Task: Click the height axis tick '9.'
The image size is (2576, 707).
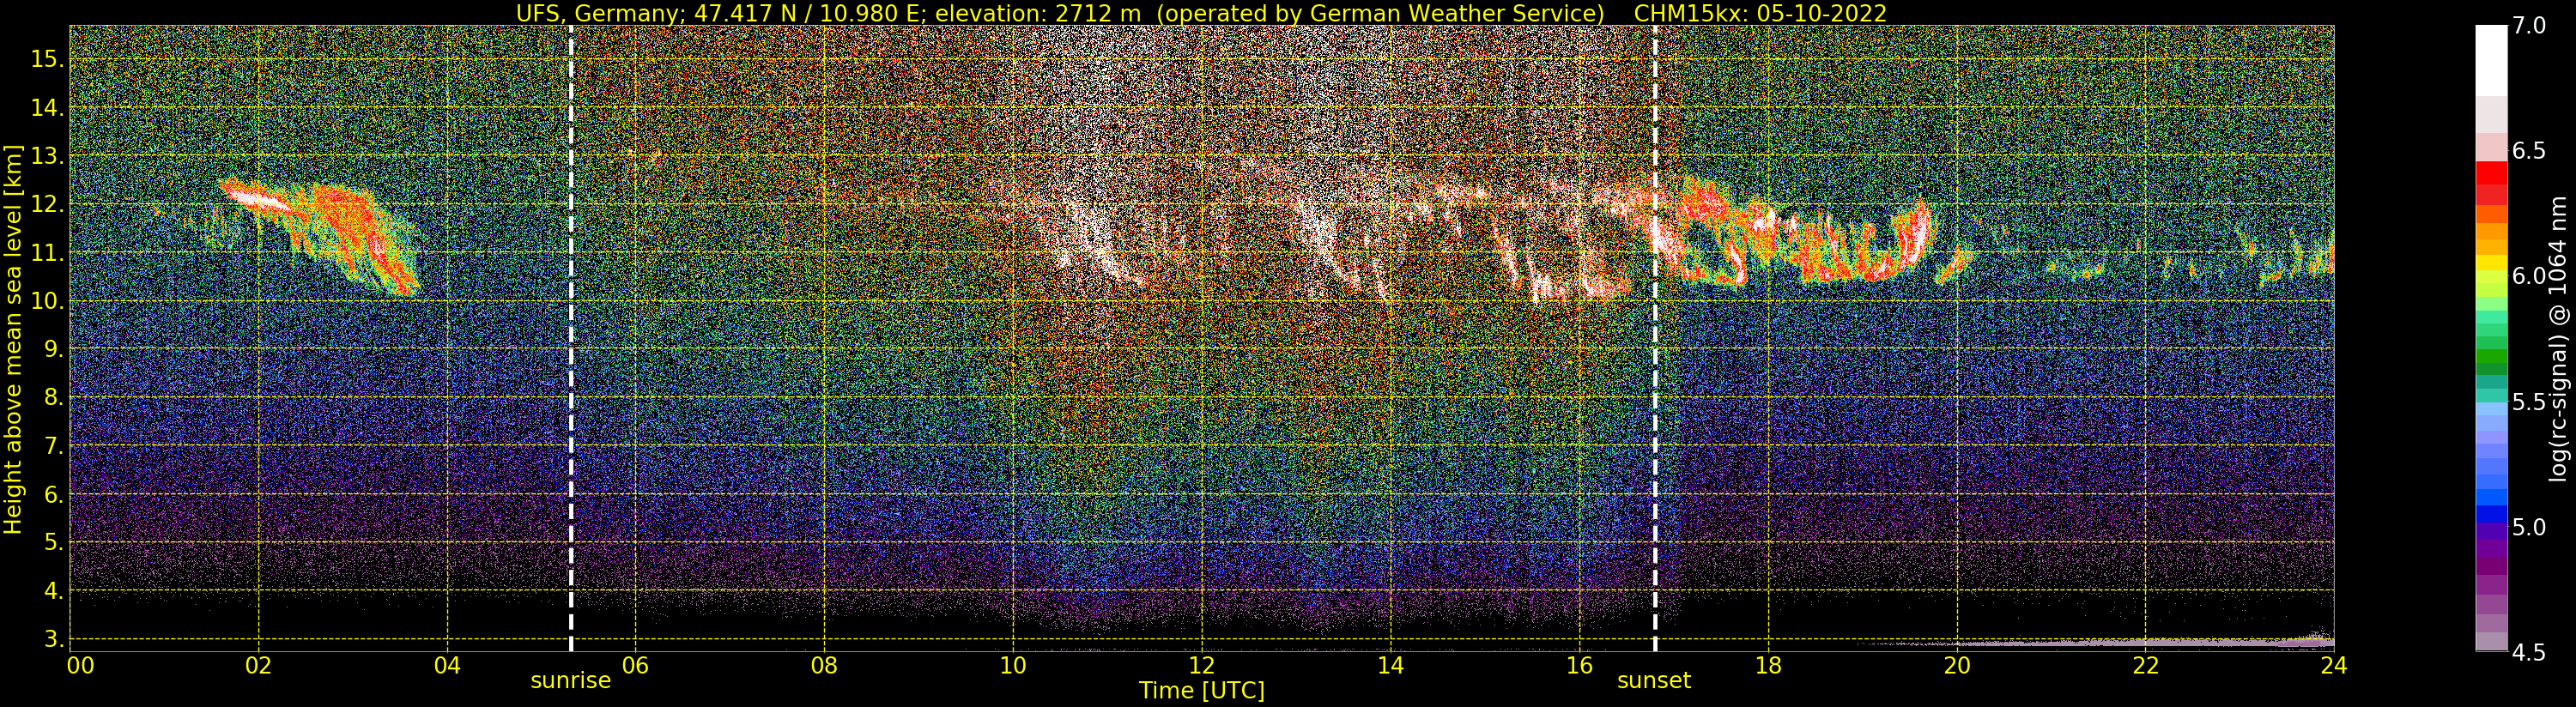Action: coord(53,349)
